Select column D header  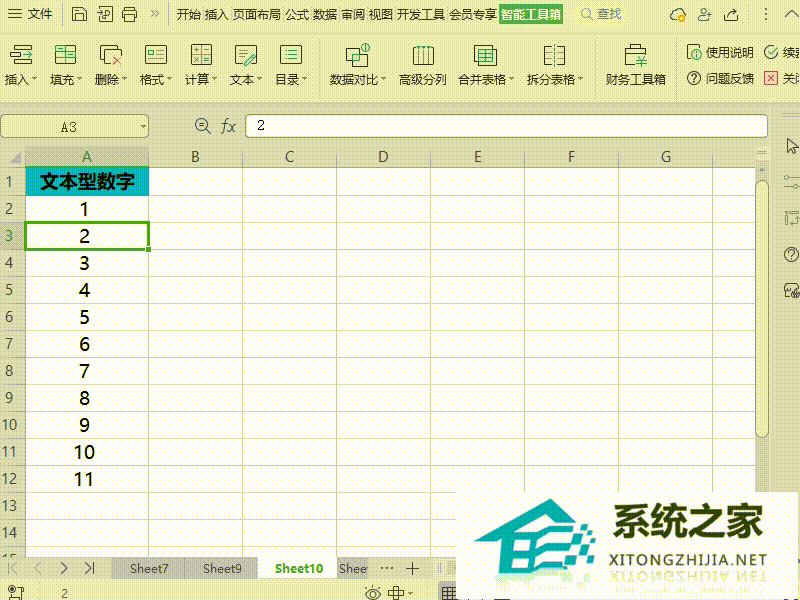point(383,157)
